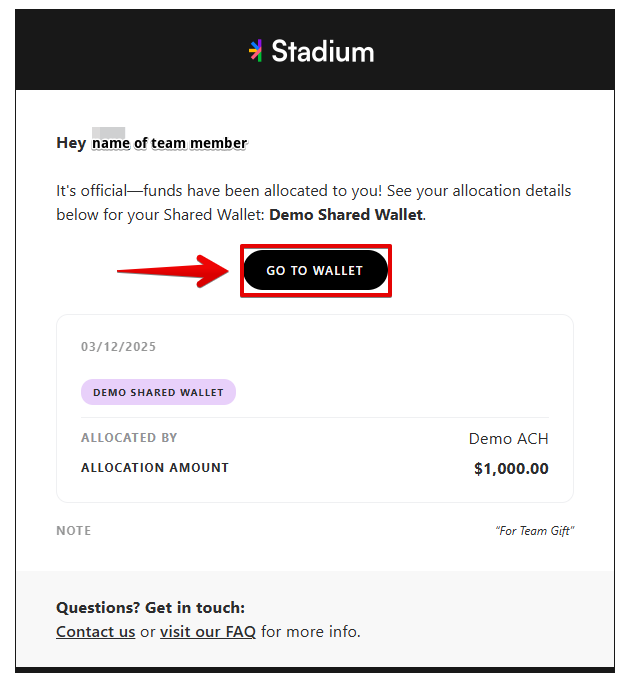Click the ALLOCATED BY label

coord(129,437)
